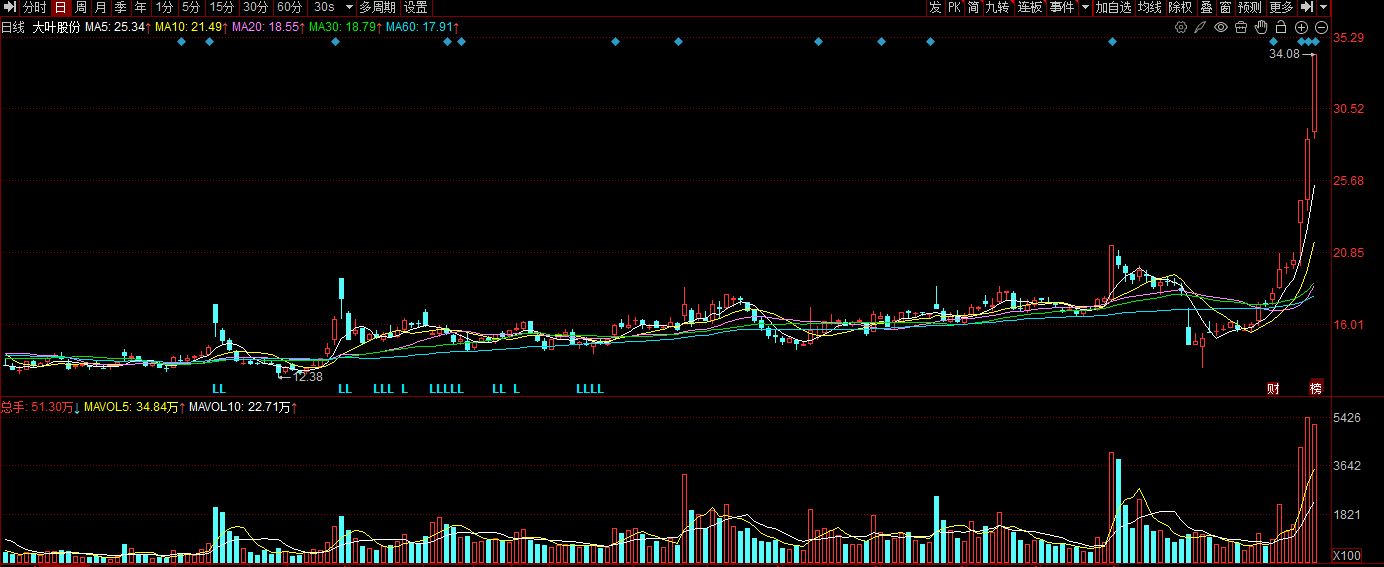The image size is (1384, 567).
Task: Click the 发 post button
Action: pyautogui.click(x=934, y=7)
